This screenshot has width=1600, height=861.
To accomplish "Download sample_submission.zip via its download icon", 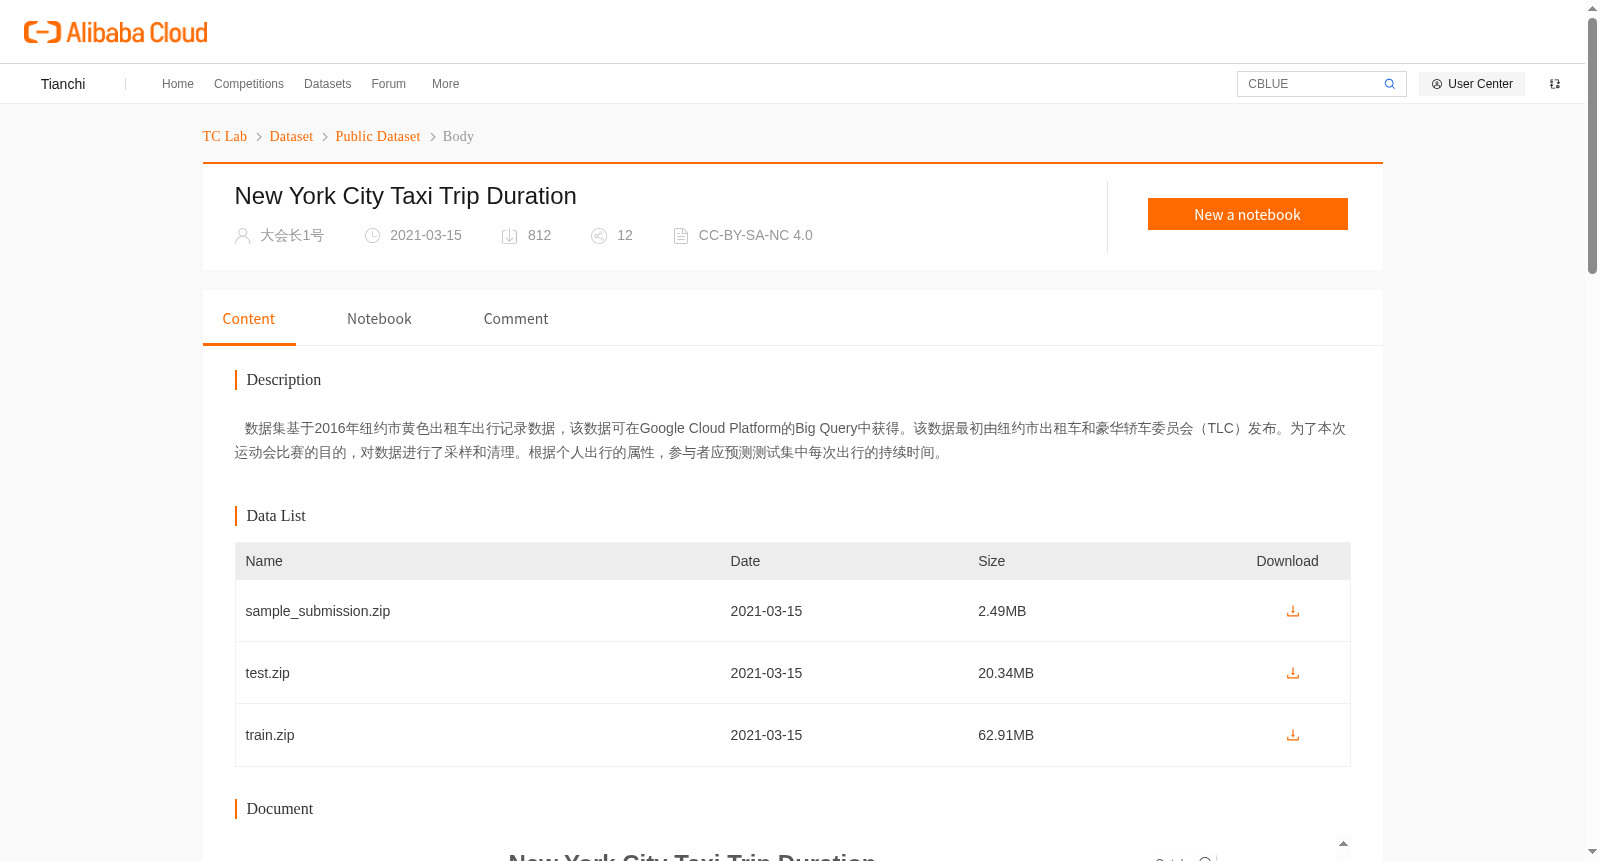I will coord(1292,611).
